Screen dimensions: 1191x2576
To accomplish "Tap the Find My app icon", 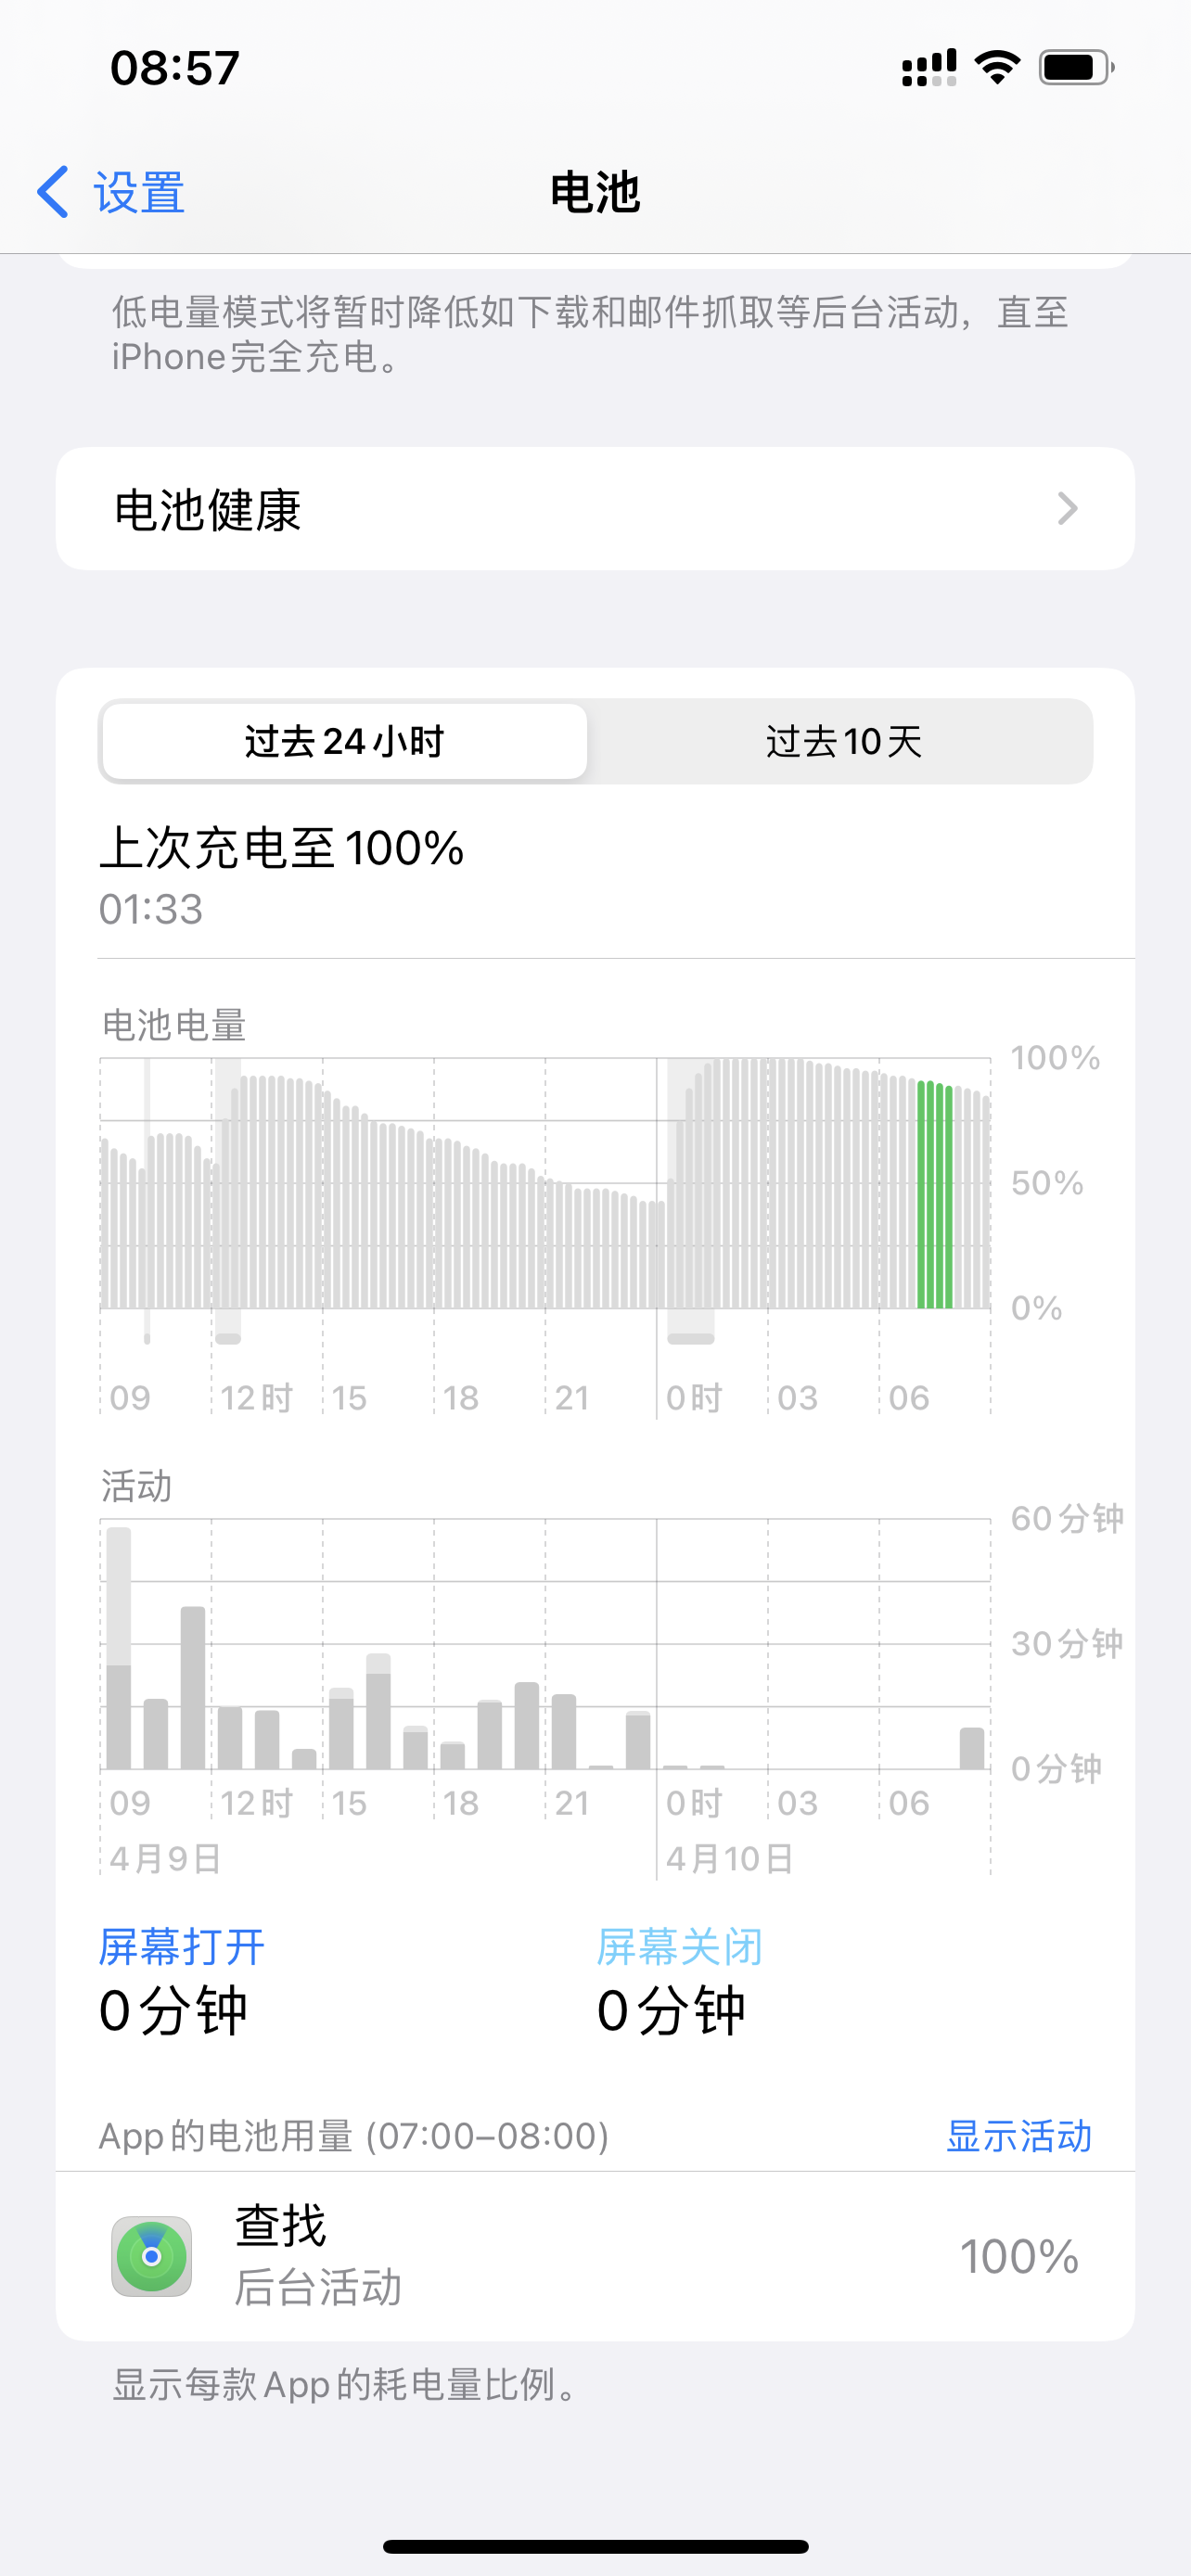I will [x=151, y=2256].
